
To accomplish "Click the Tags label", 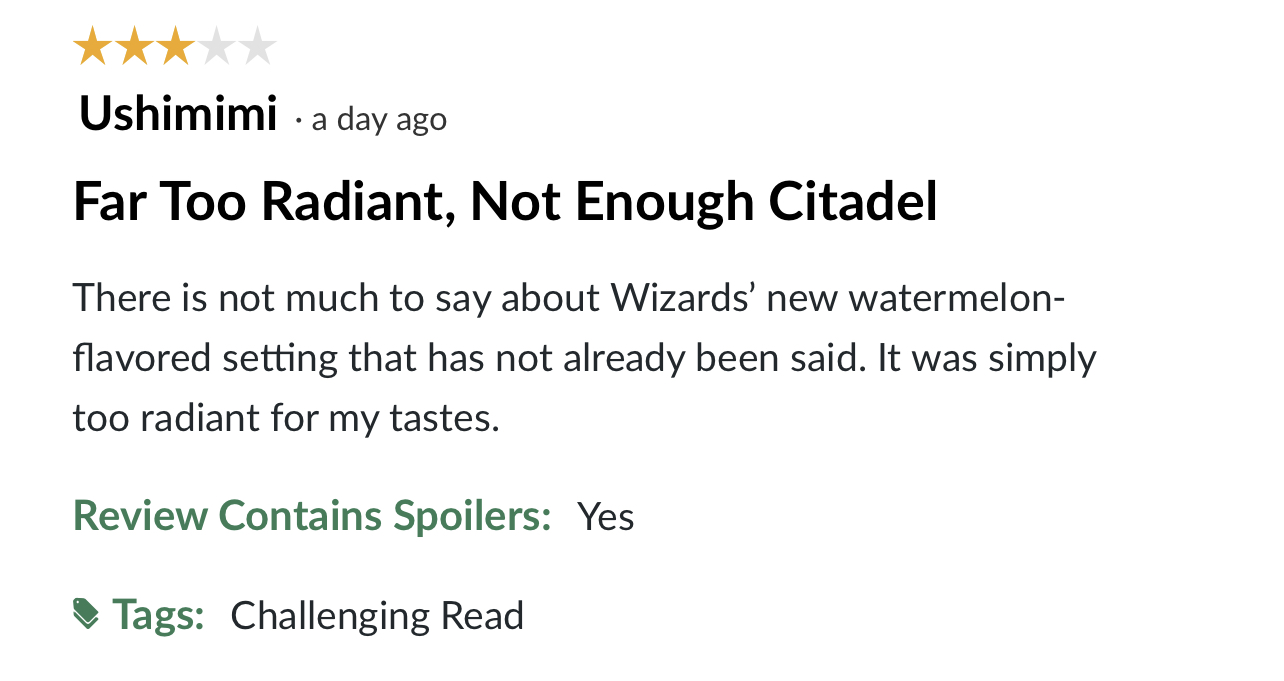I will (158, 614).
